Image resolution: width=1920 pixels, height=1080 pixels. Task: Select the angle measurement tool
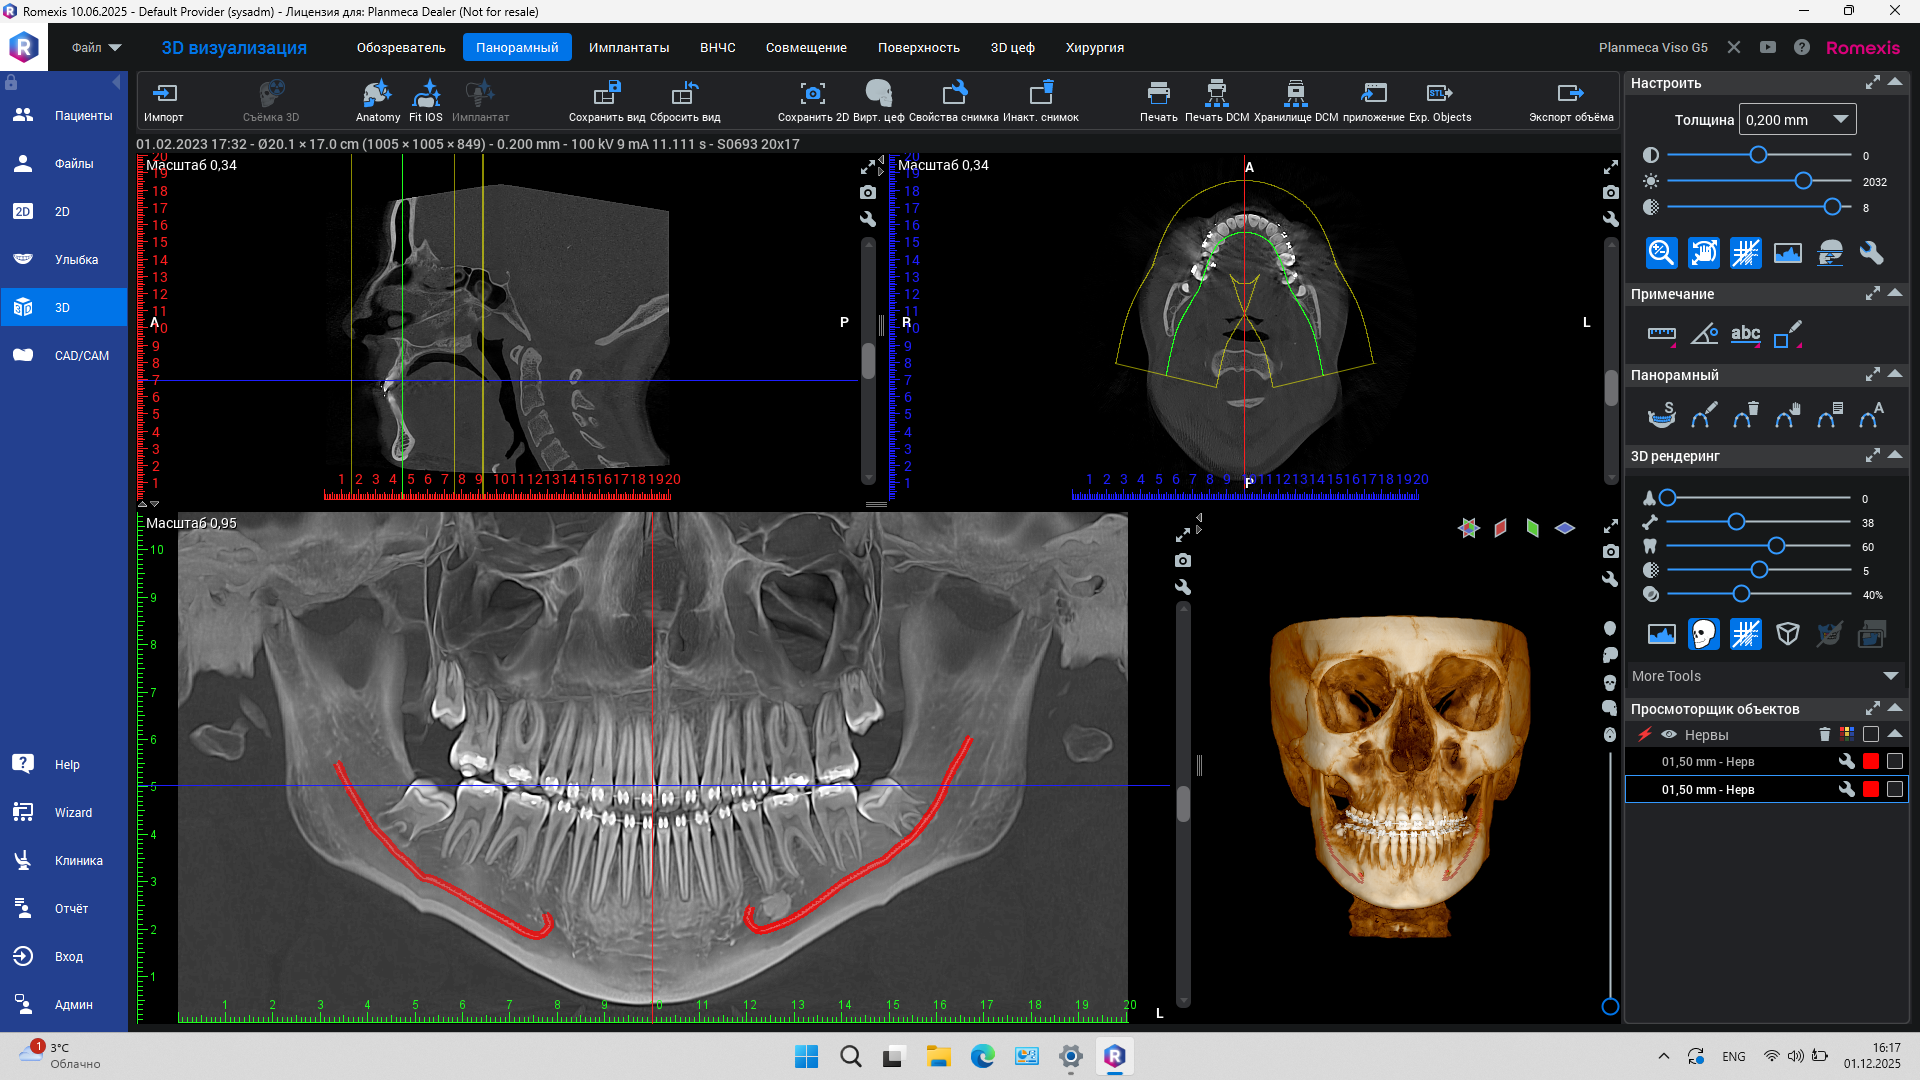pyautogui.click(x=1704, y=334)
